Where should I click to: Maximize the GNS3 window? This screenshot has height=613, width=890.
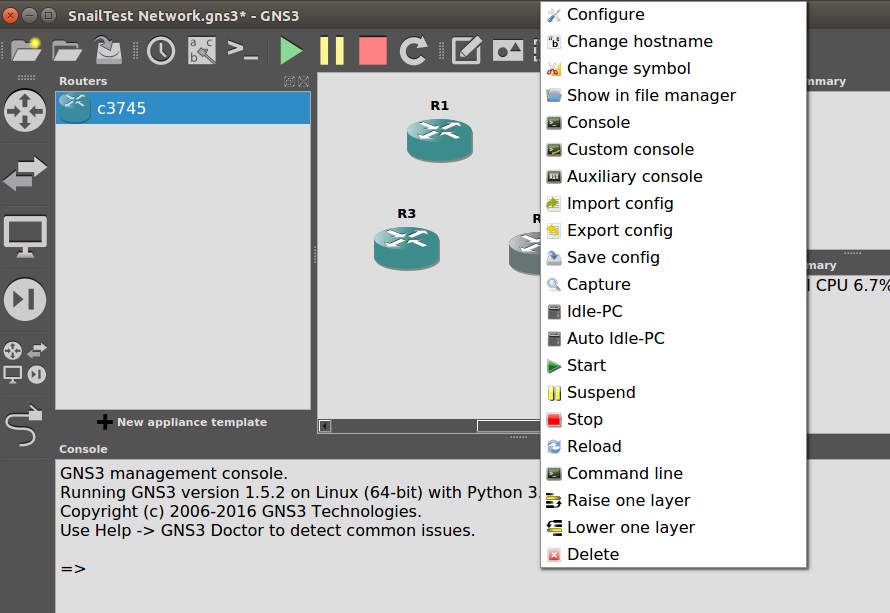(49, 15)
